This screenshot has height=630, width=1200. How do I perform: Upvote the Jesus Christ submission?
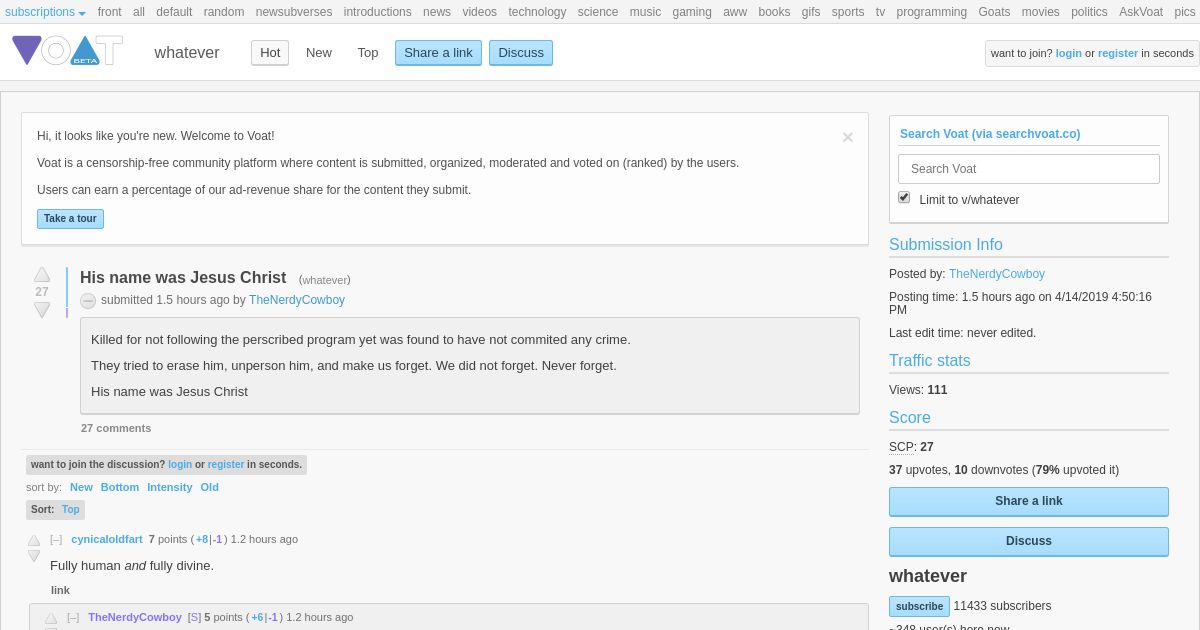click(42, 274)
